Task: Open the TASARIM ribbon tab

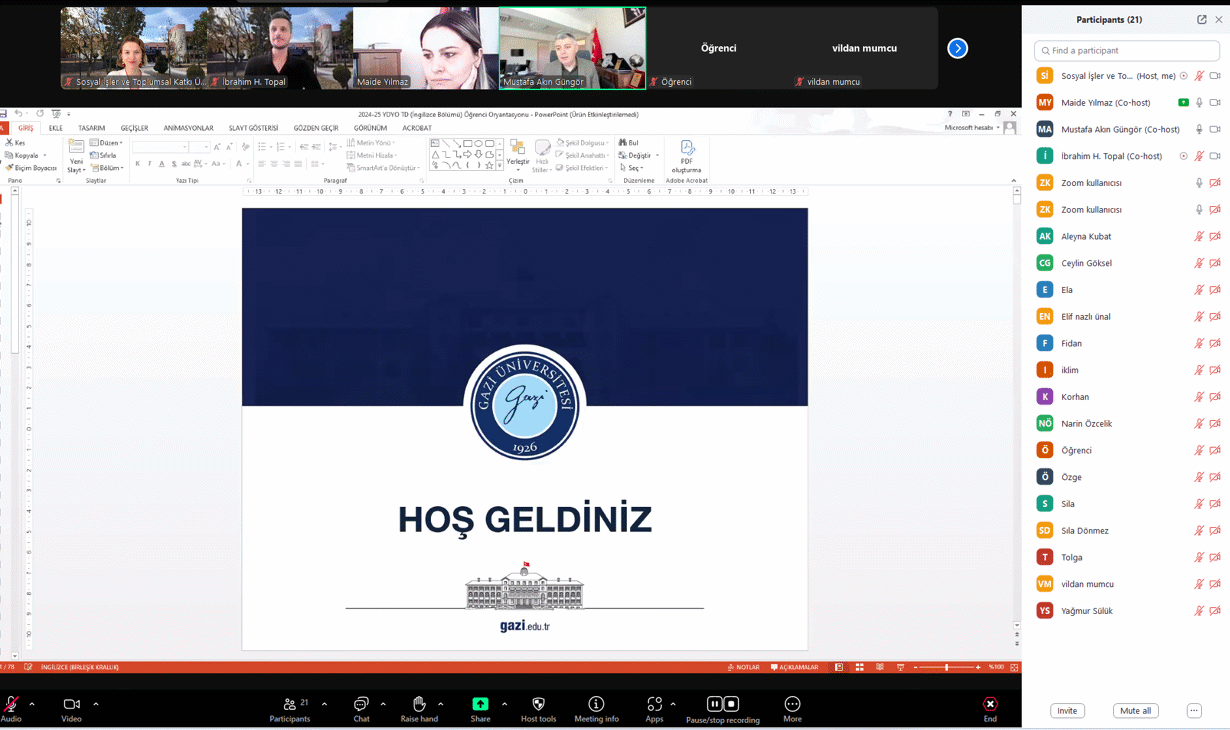Action: 92,128
